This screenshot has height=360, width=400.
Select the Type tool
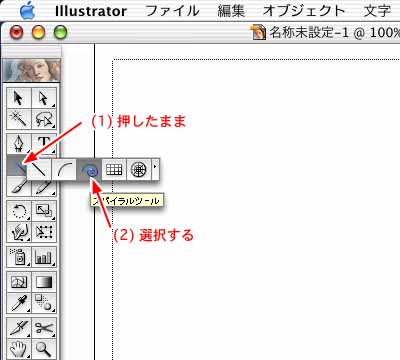pos(44,143)
